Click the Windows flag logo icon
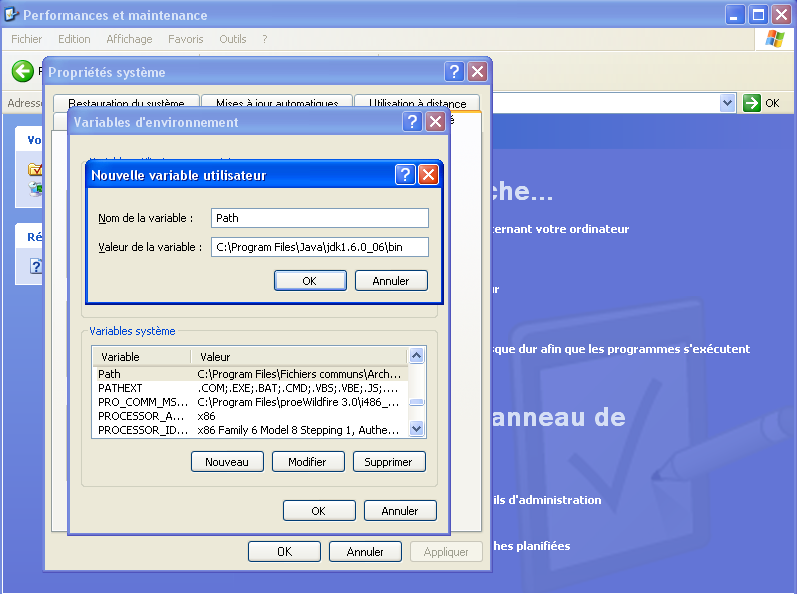This screenshot has width=797, height=594. pyautogui.click(x=775, y=39)
